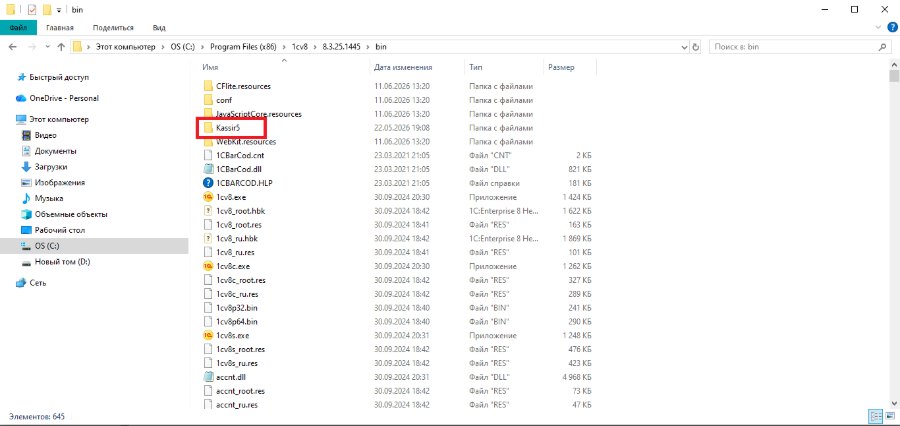The width and height of the screenshot is (900, 426).
Task: Open Quick access star icon
Action: pyautogui.click(x=22, y=77)
